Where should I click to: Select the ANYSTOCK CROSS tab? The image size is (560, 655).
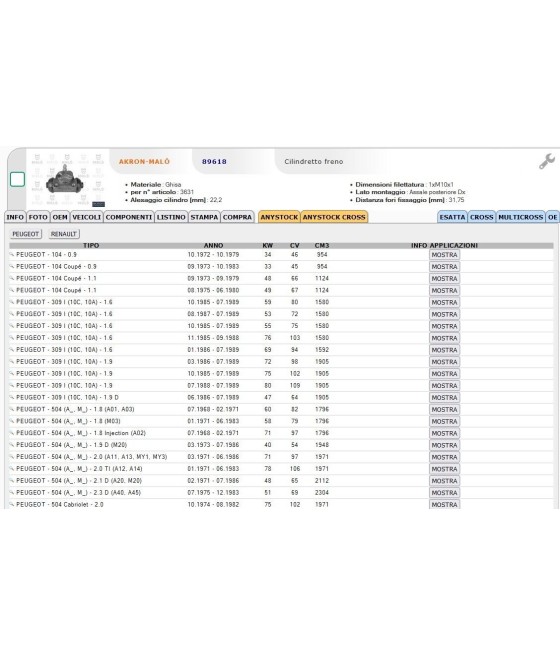coord(334,217)
